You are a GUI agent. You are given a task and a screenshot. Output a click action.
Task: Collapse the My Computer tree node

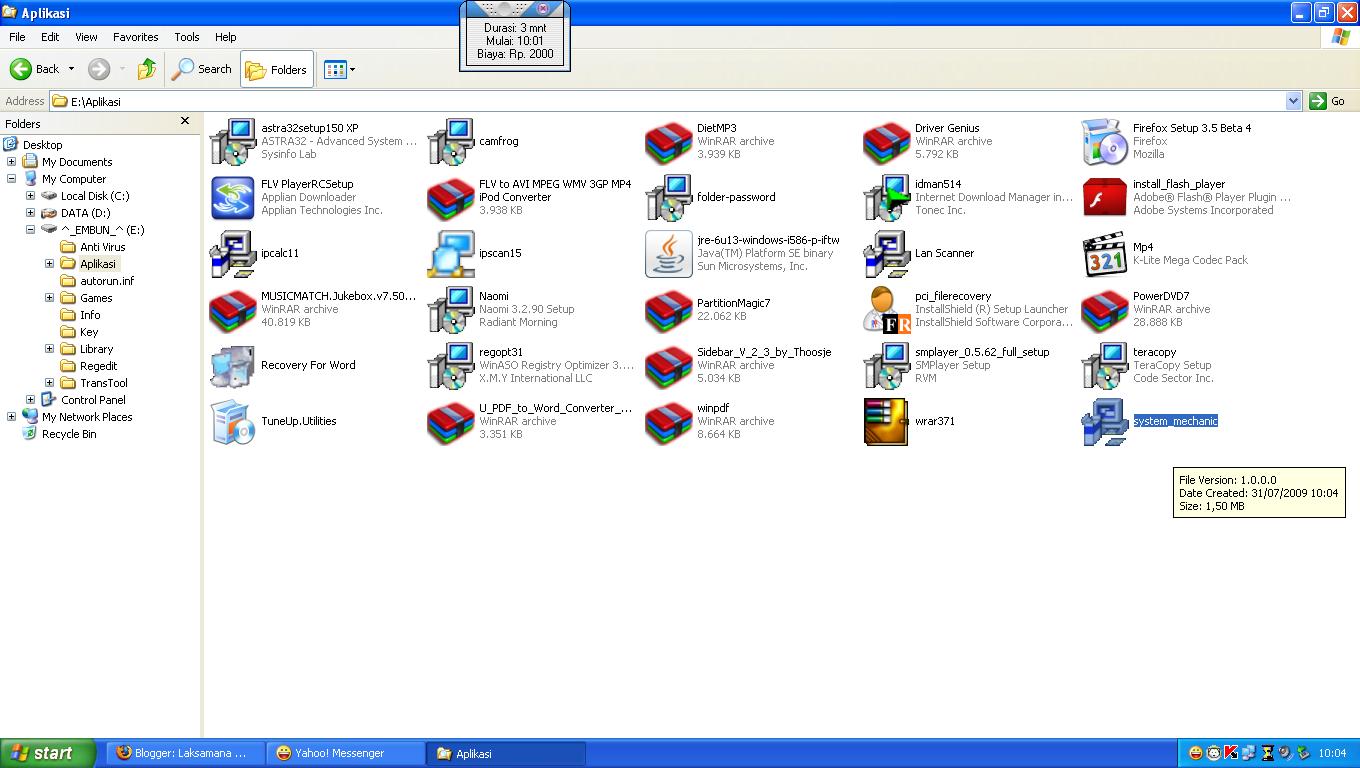click(11, 179)
